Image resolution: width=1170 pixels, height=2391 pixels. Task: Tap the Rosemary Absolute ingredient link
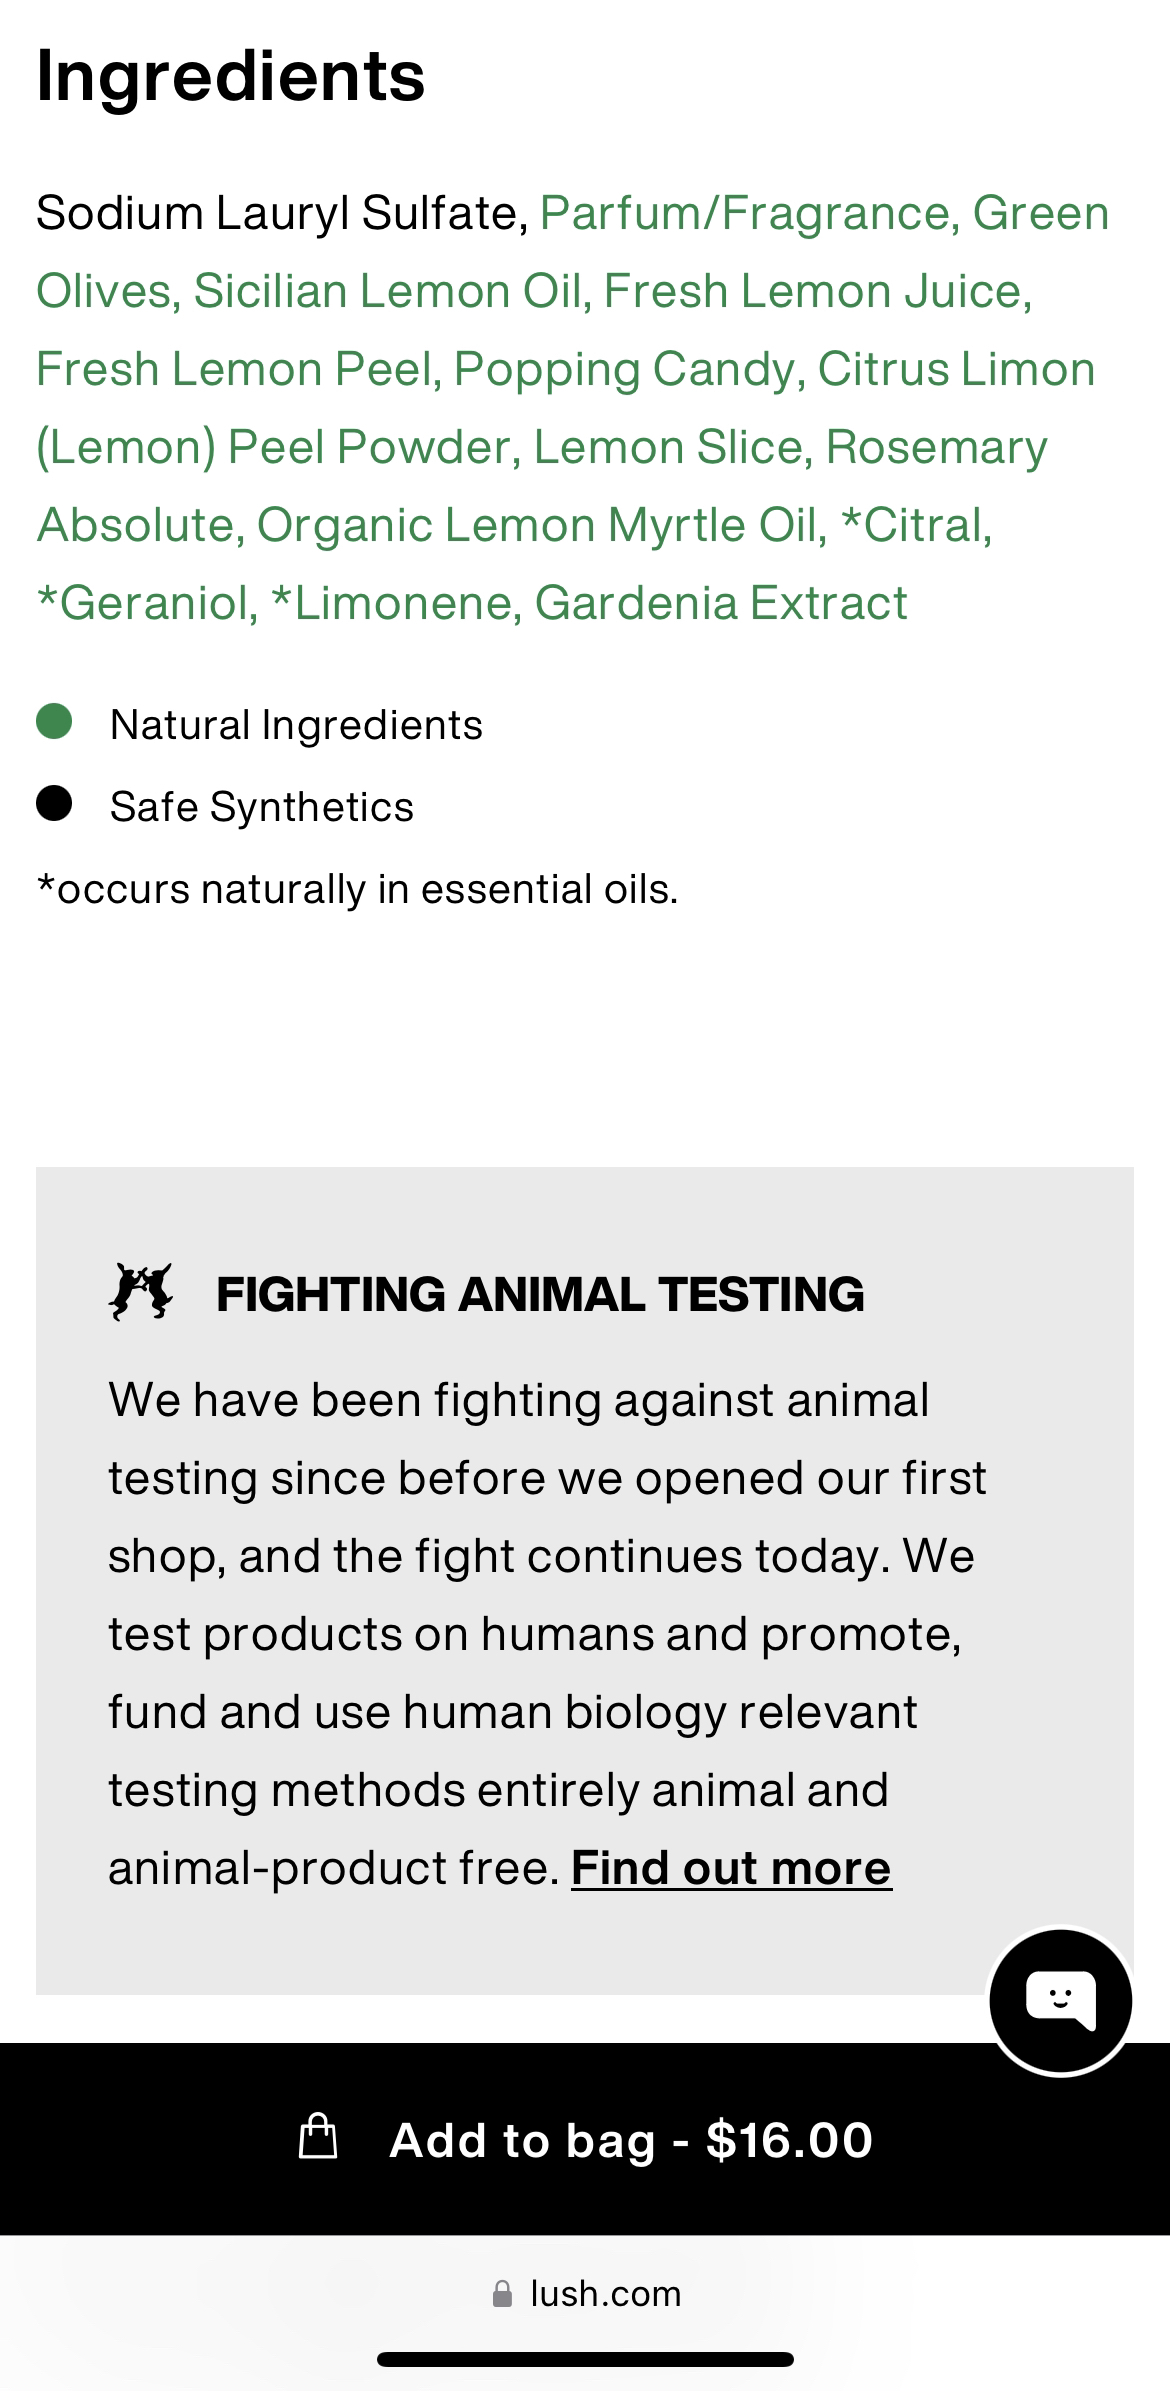tap(936, 447)
